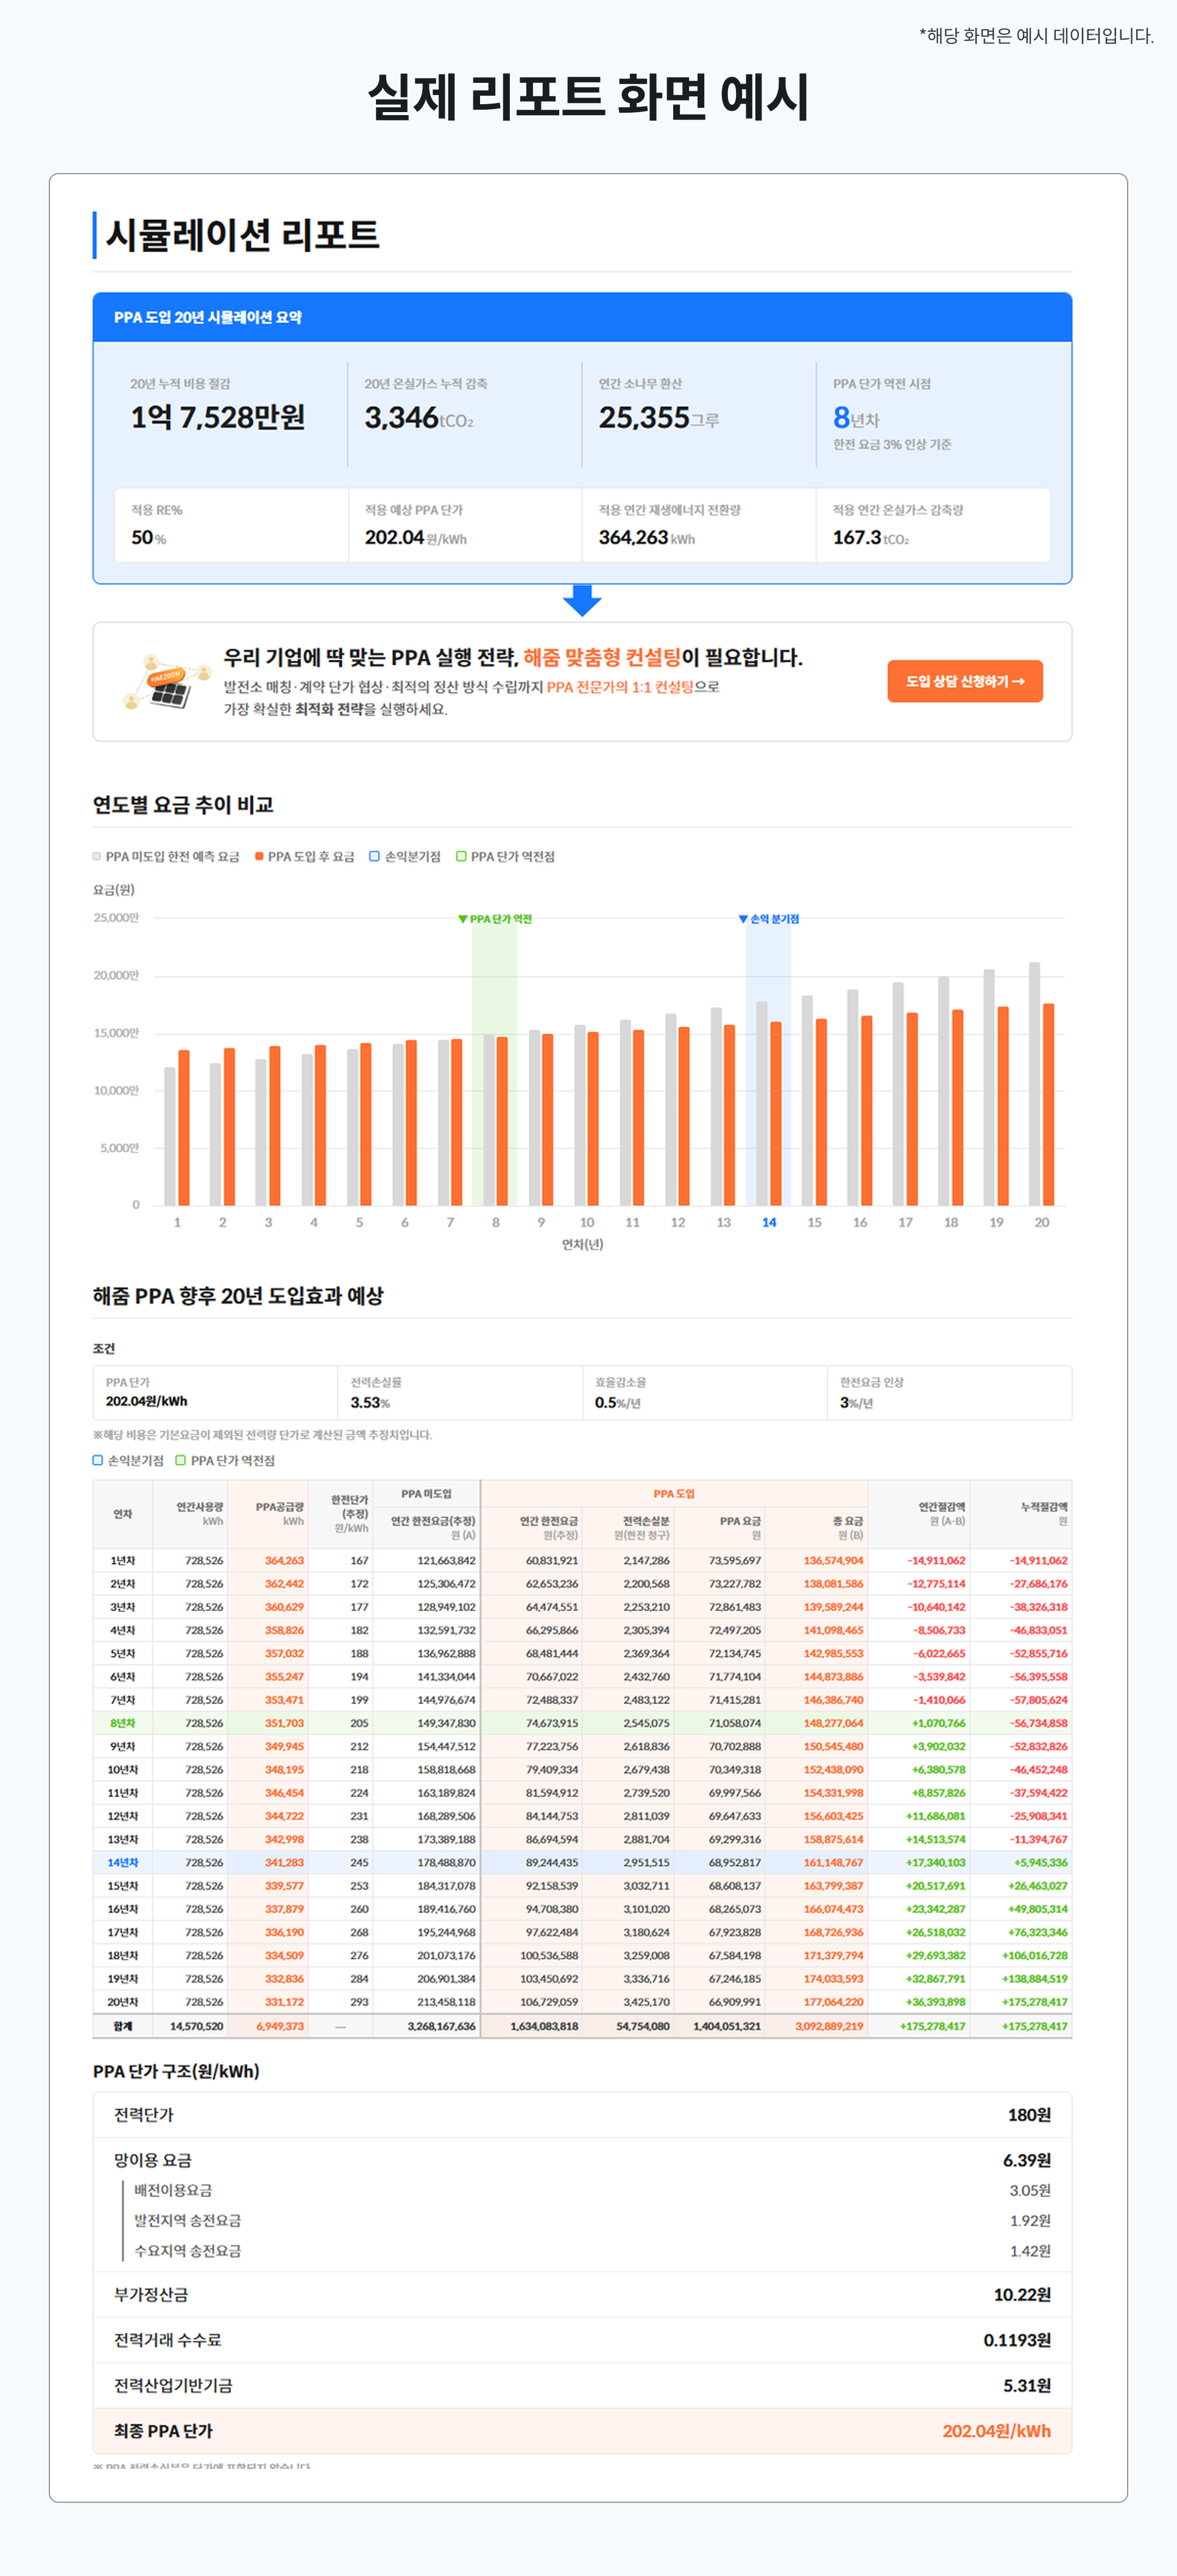1177x2576 pixels.
Task: Click the 연차 column header
Action: coord(123,1514)
